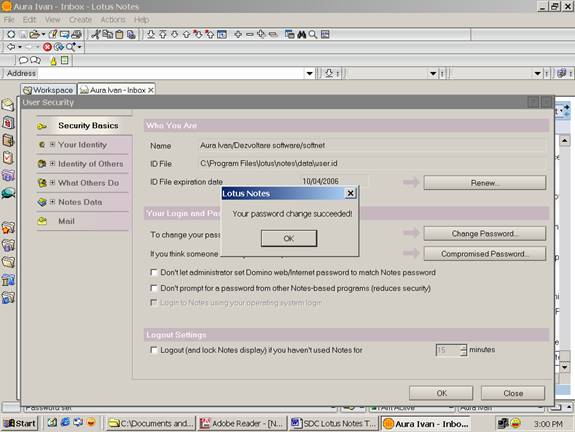Enable Don't prompt for password from other programs

tap(154, 288)
